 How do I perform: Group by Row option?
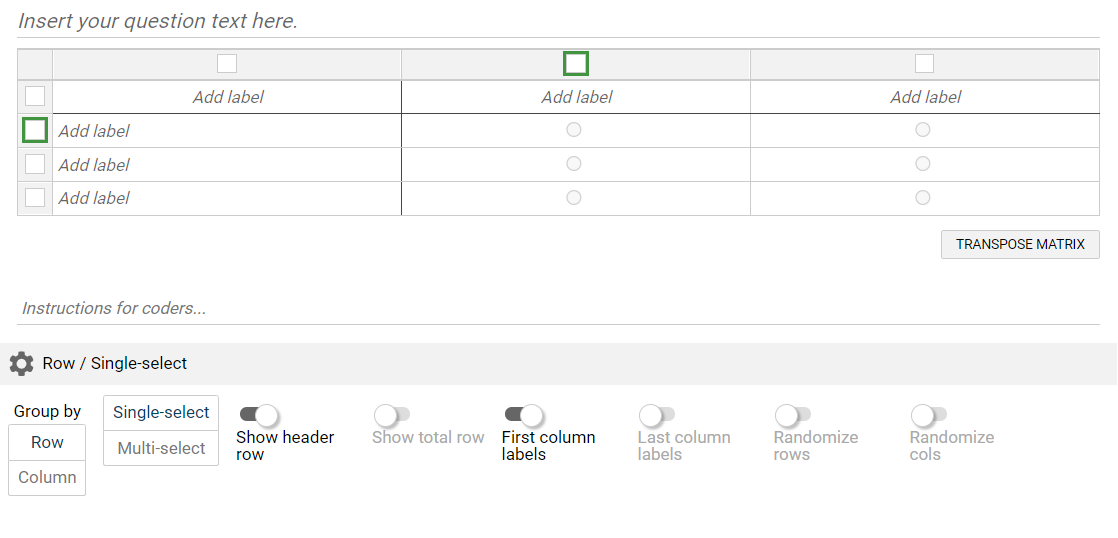(47, 442)
